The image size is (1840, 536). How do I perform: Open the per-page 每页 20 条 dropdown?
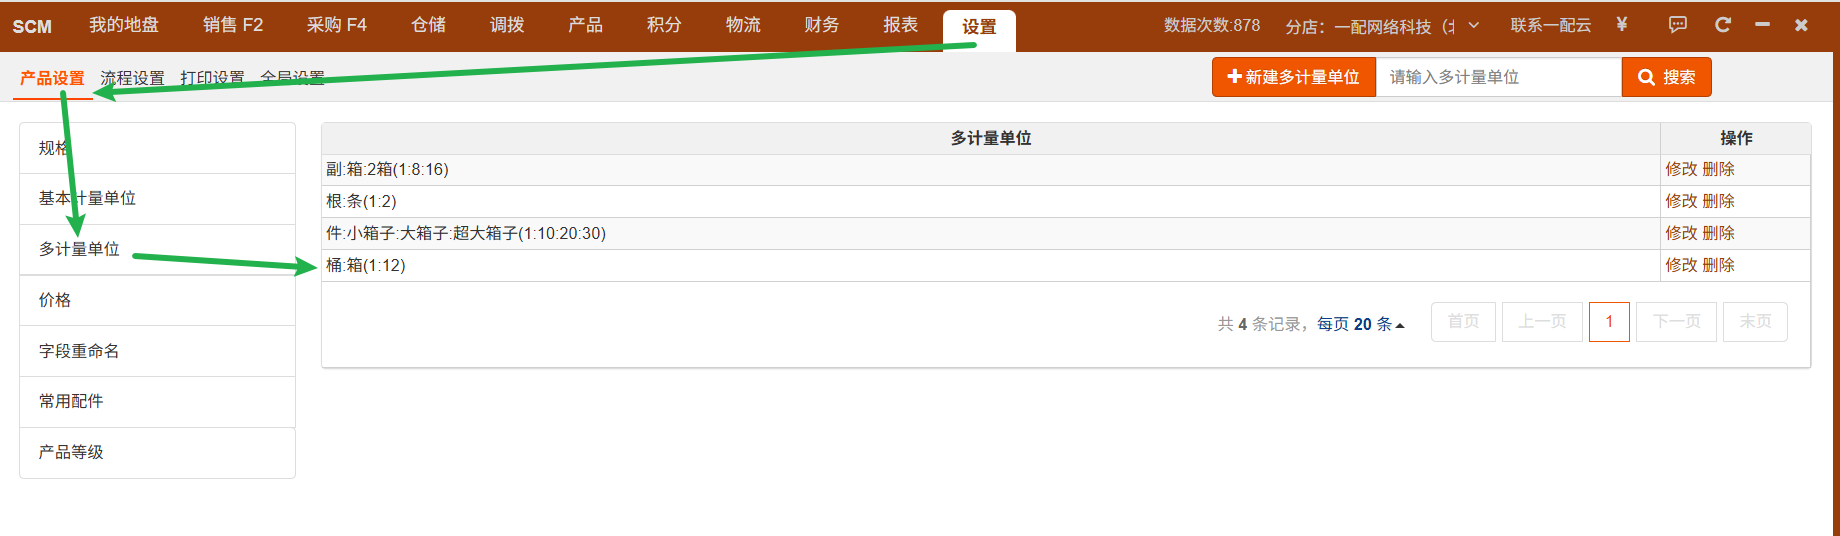pyautogui.click(x=1360, y=324)
